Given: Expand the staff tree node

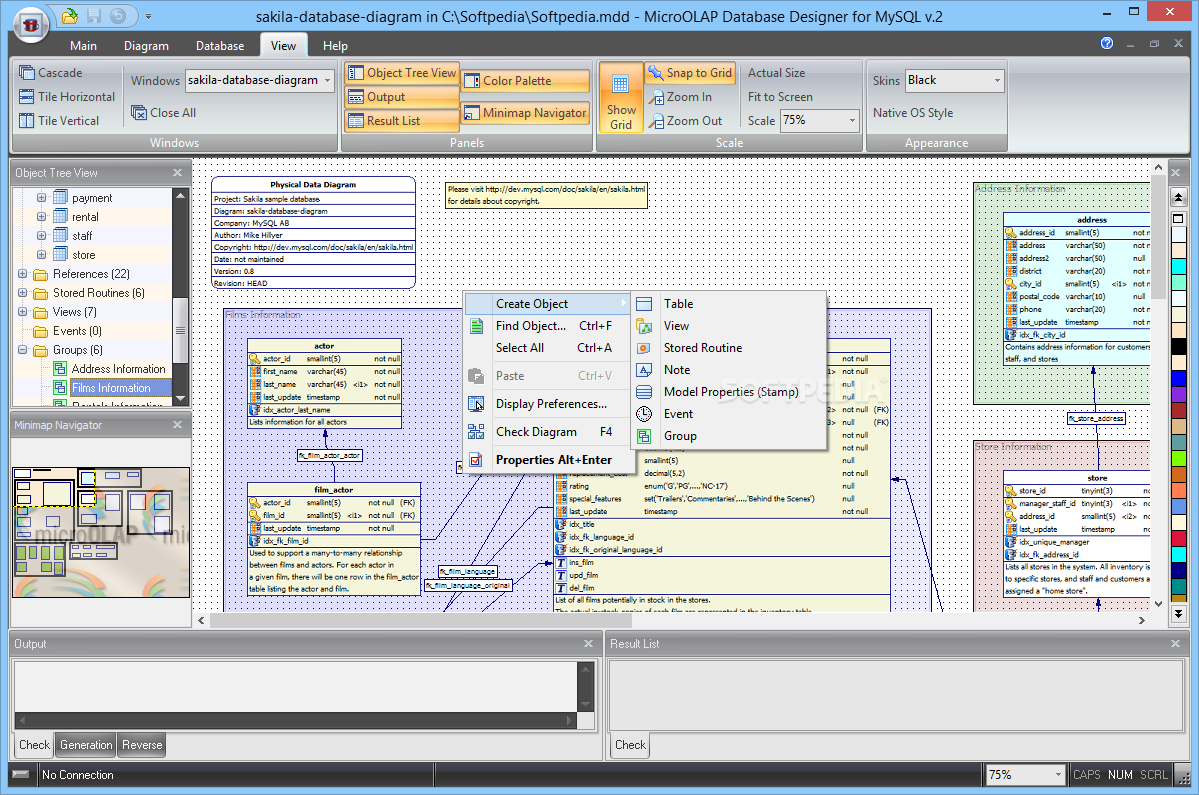Looking at the screenshot, I should tap(41, 236).
